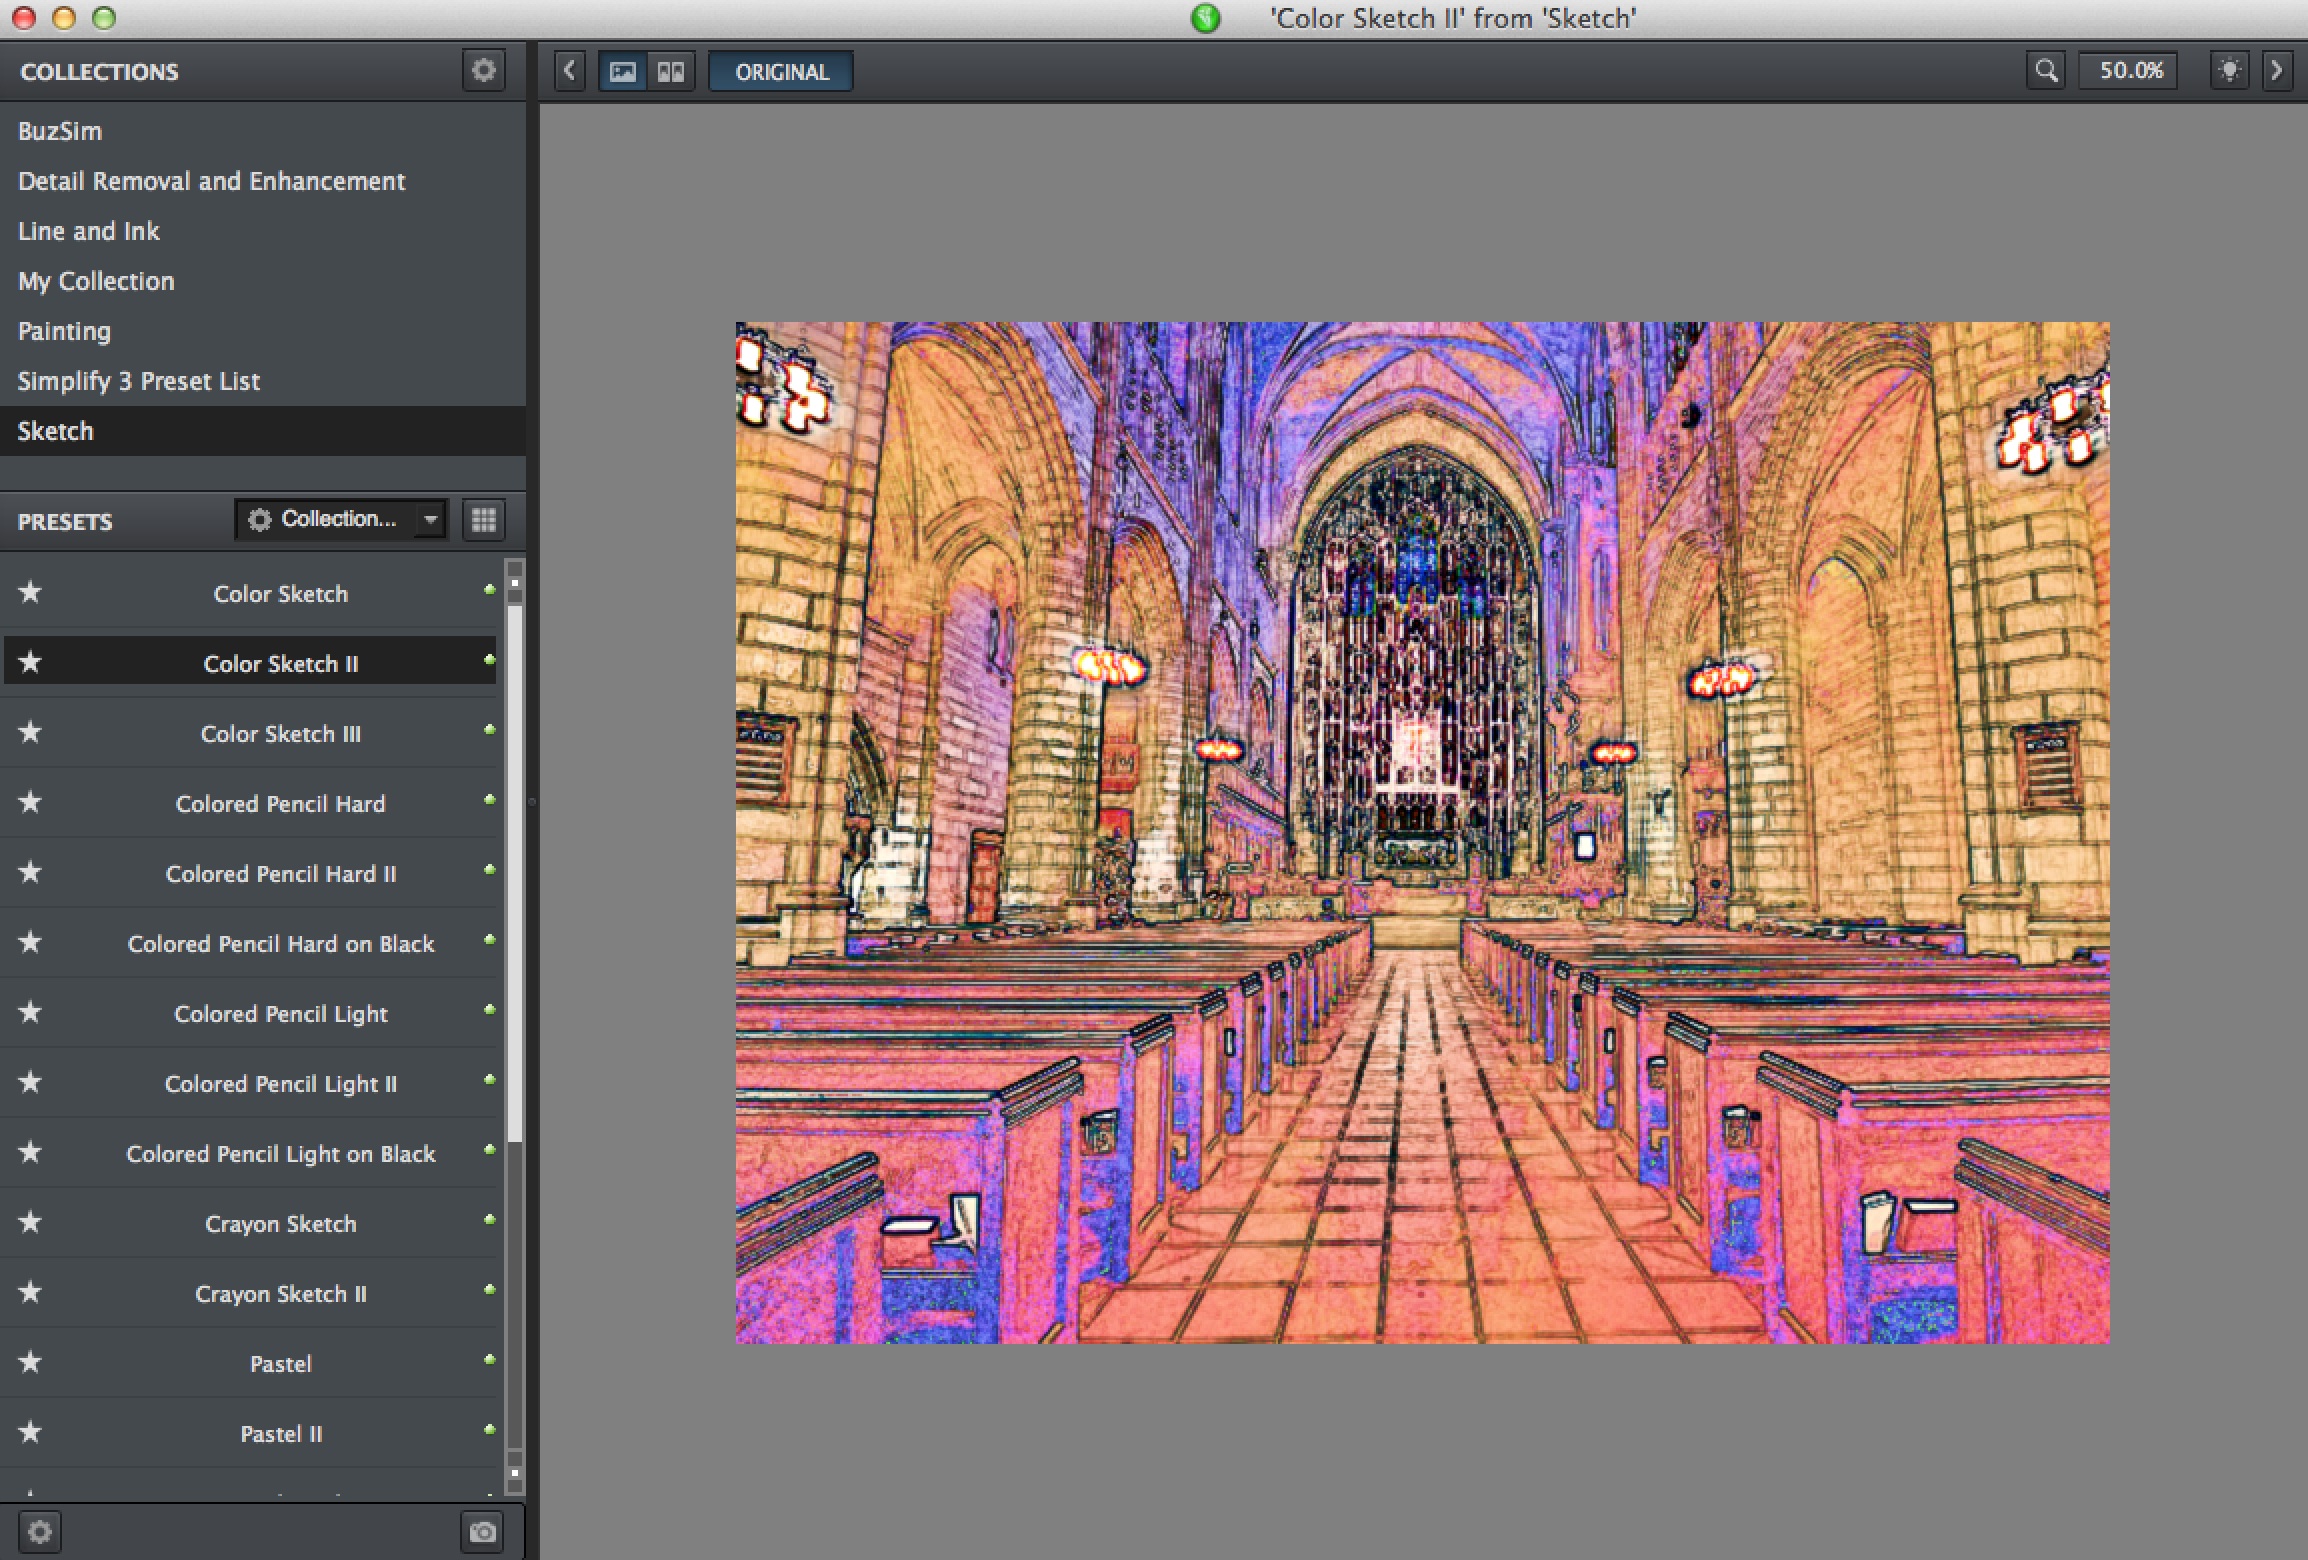Image resolution: width=2308 pixels, height=1560 pixels.
Task: Favorite the Color Sketch preset star
Action: pyautogui.click(x=30, y=592)
